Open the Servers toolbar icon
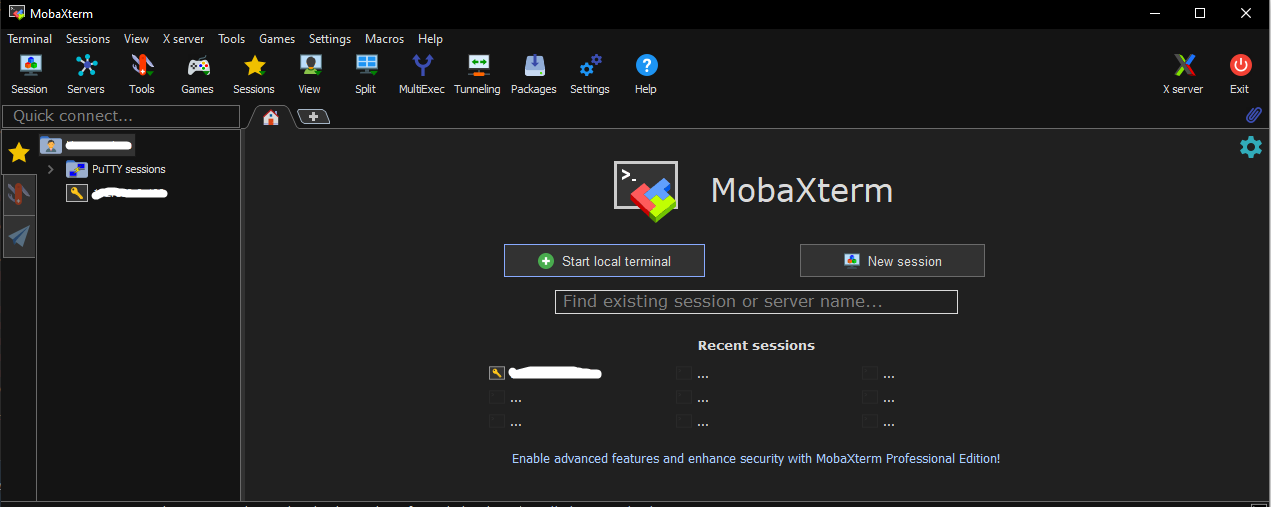This screenshot has width=1271, height=507. click(86, 74)
